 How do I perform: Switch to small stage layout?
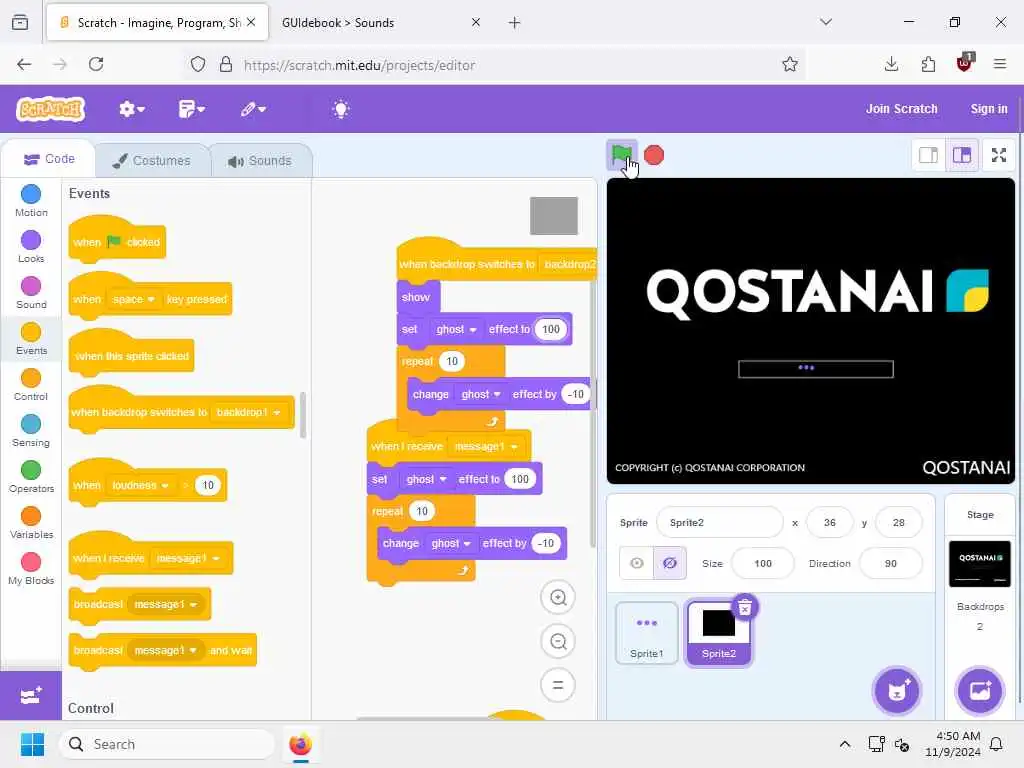(x=928, y=155)
